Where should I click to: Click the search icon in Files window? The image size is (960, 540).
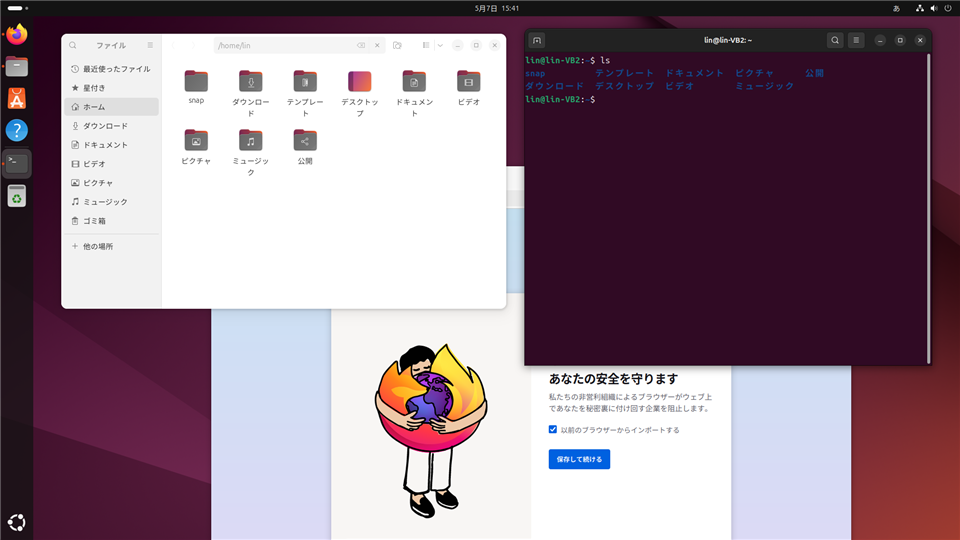(x=73, y=45)
